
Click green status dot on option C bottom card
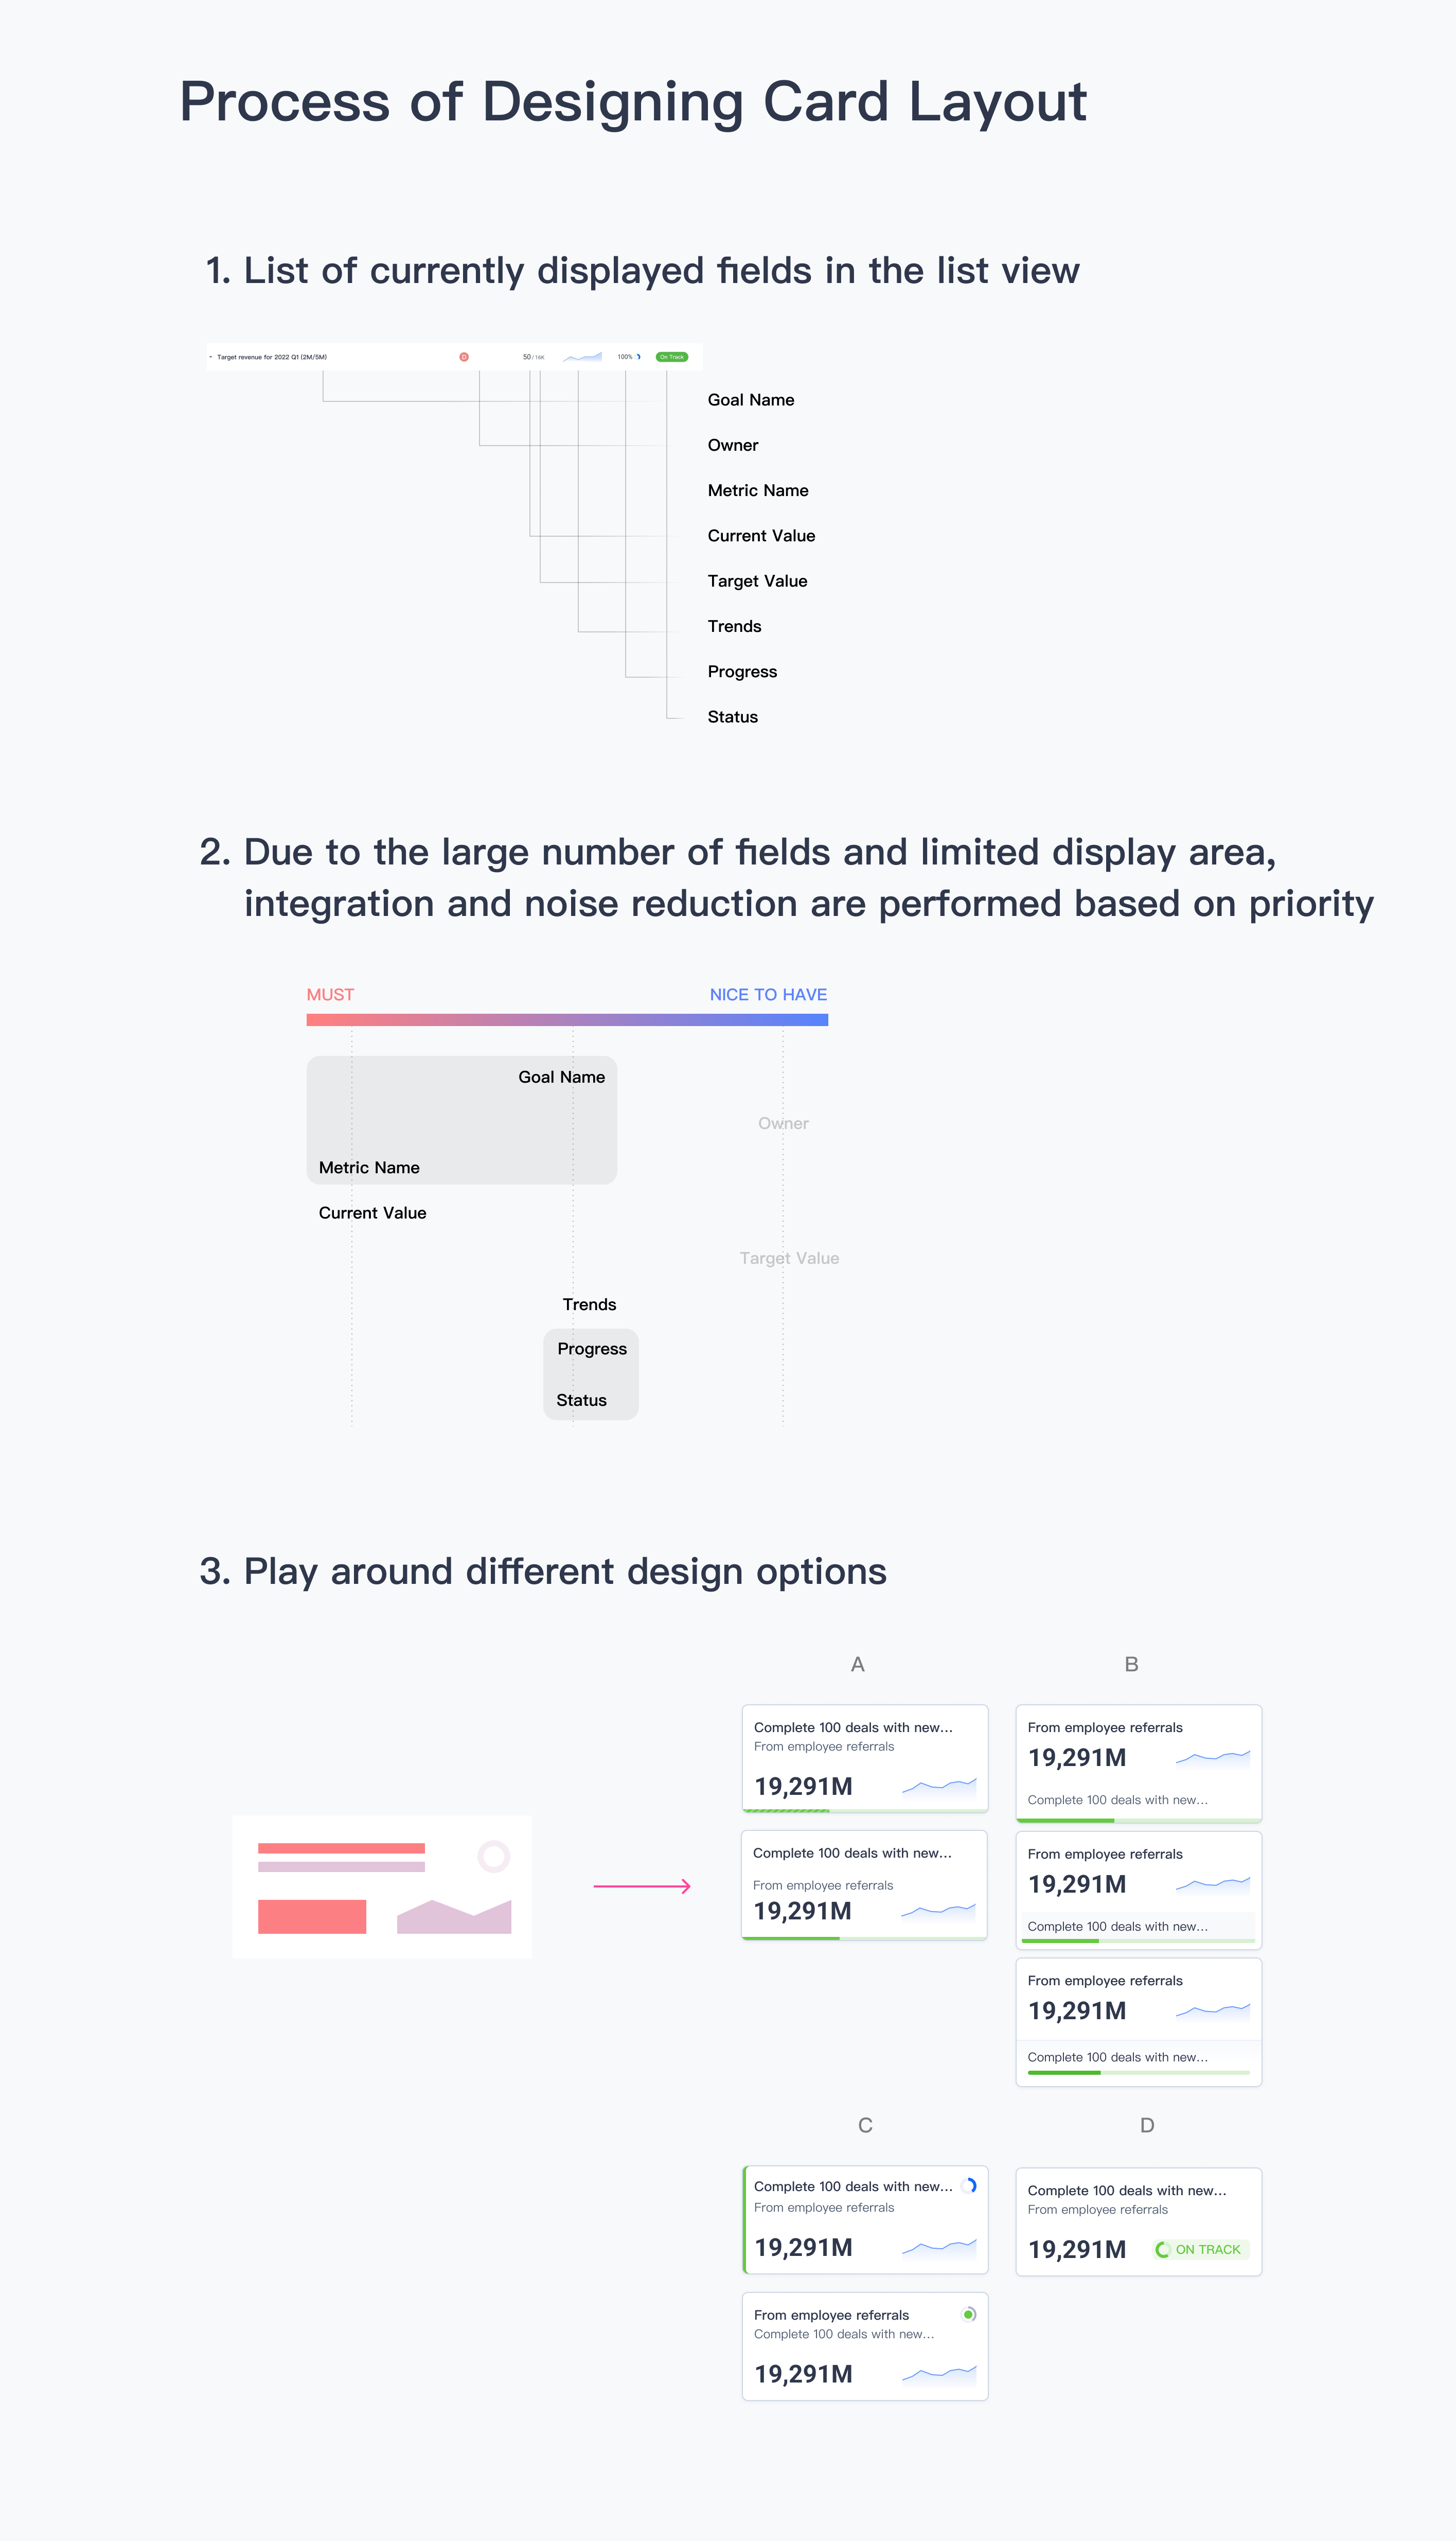tap(968, 2314)
